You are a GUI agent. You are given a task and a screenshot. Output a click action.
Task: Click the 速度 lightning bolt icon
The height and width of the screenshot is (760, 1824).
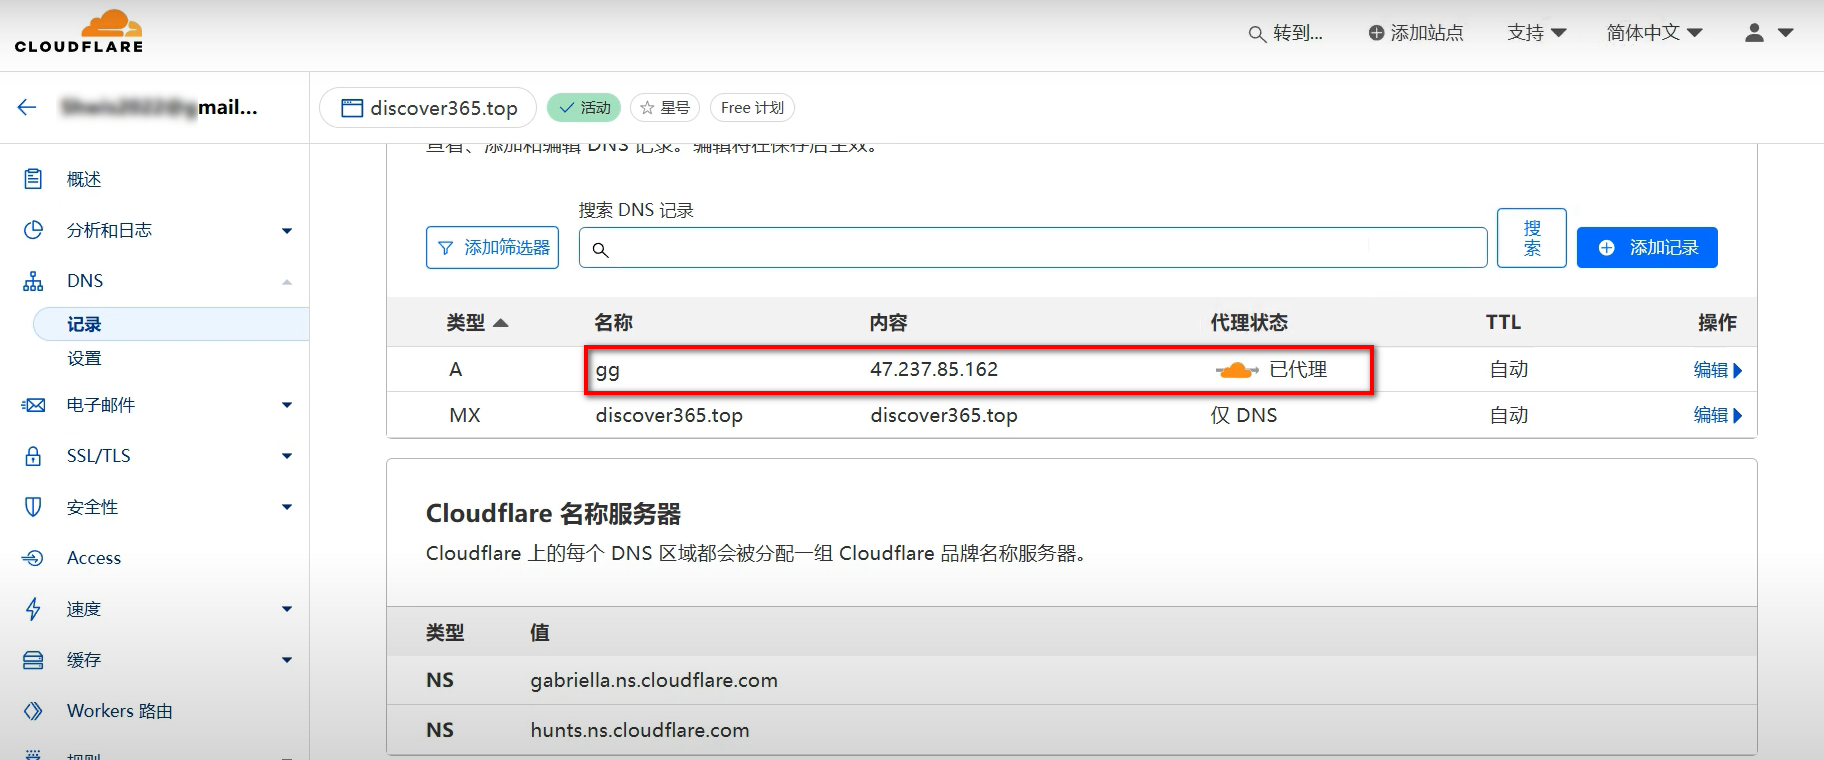[x=33, y=609]
